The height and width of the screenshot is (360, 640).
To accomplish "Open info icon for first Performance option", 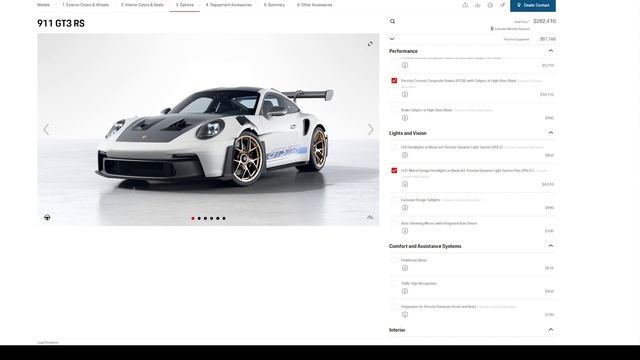I will tap(405, 65).
